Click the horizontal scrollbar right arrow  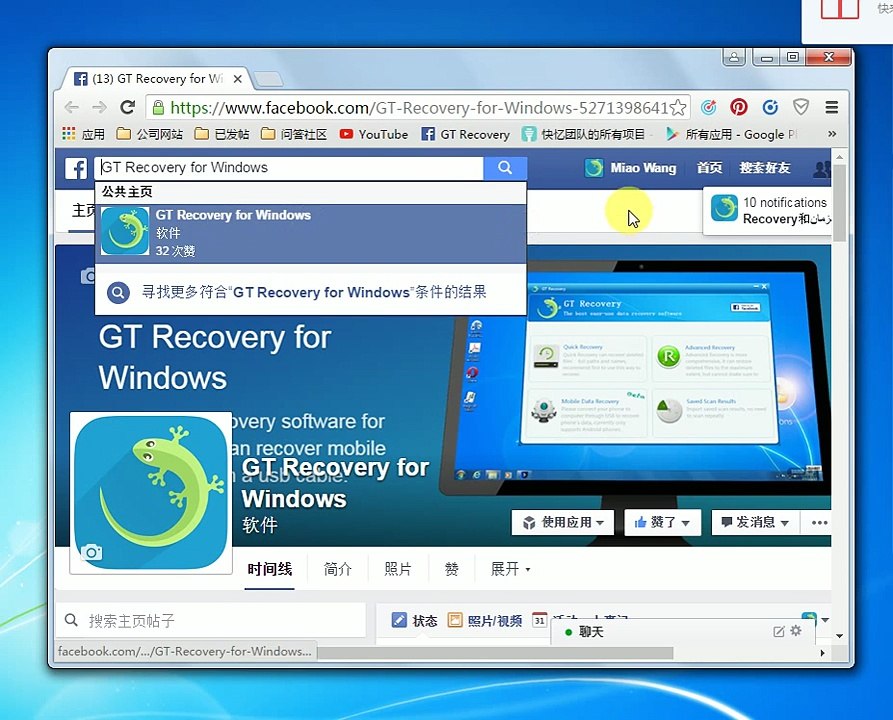click(822, 653)
